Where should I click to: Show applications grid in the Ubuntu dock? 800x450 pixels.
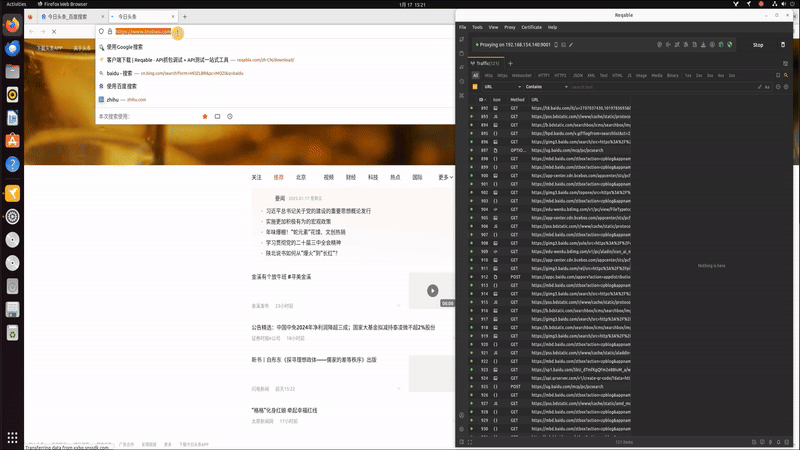[x=12, y=437]
